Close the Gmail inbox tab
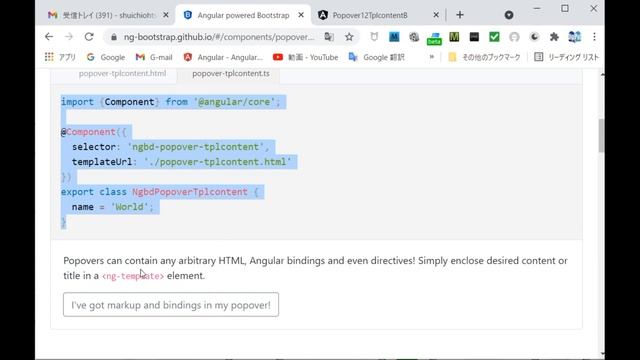This screenshot has height=360, width=640. click(166, 15)
